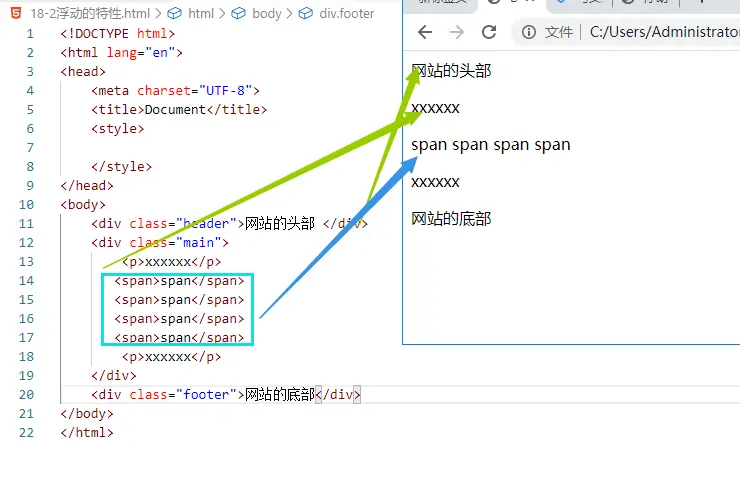Click the div class="footer" code line
The image size is (740, 496).
226,394
